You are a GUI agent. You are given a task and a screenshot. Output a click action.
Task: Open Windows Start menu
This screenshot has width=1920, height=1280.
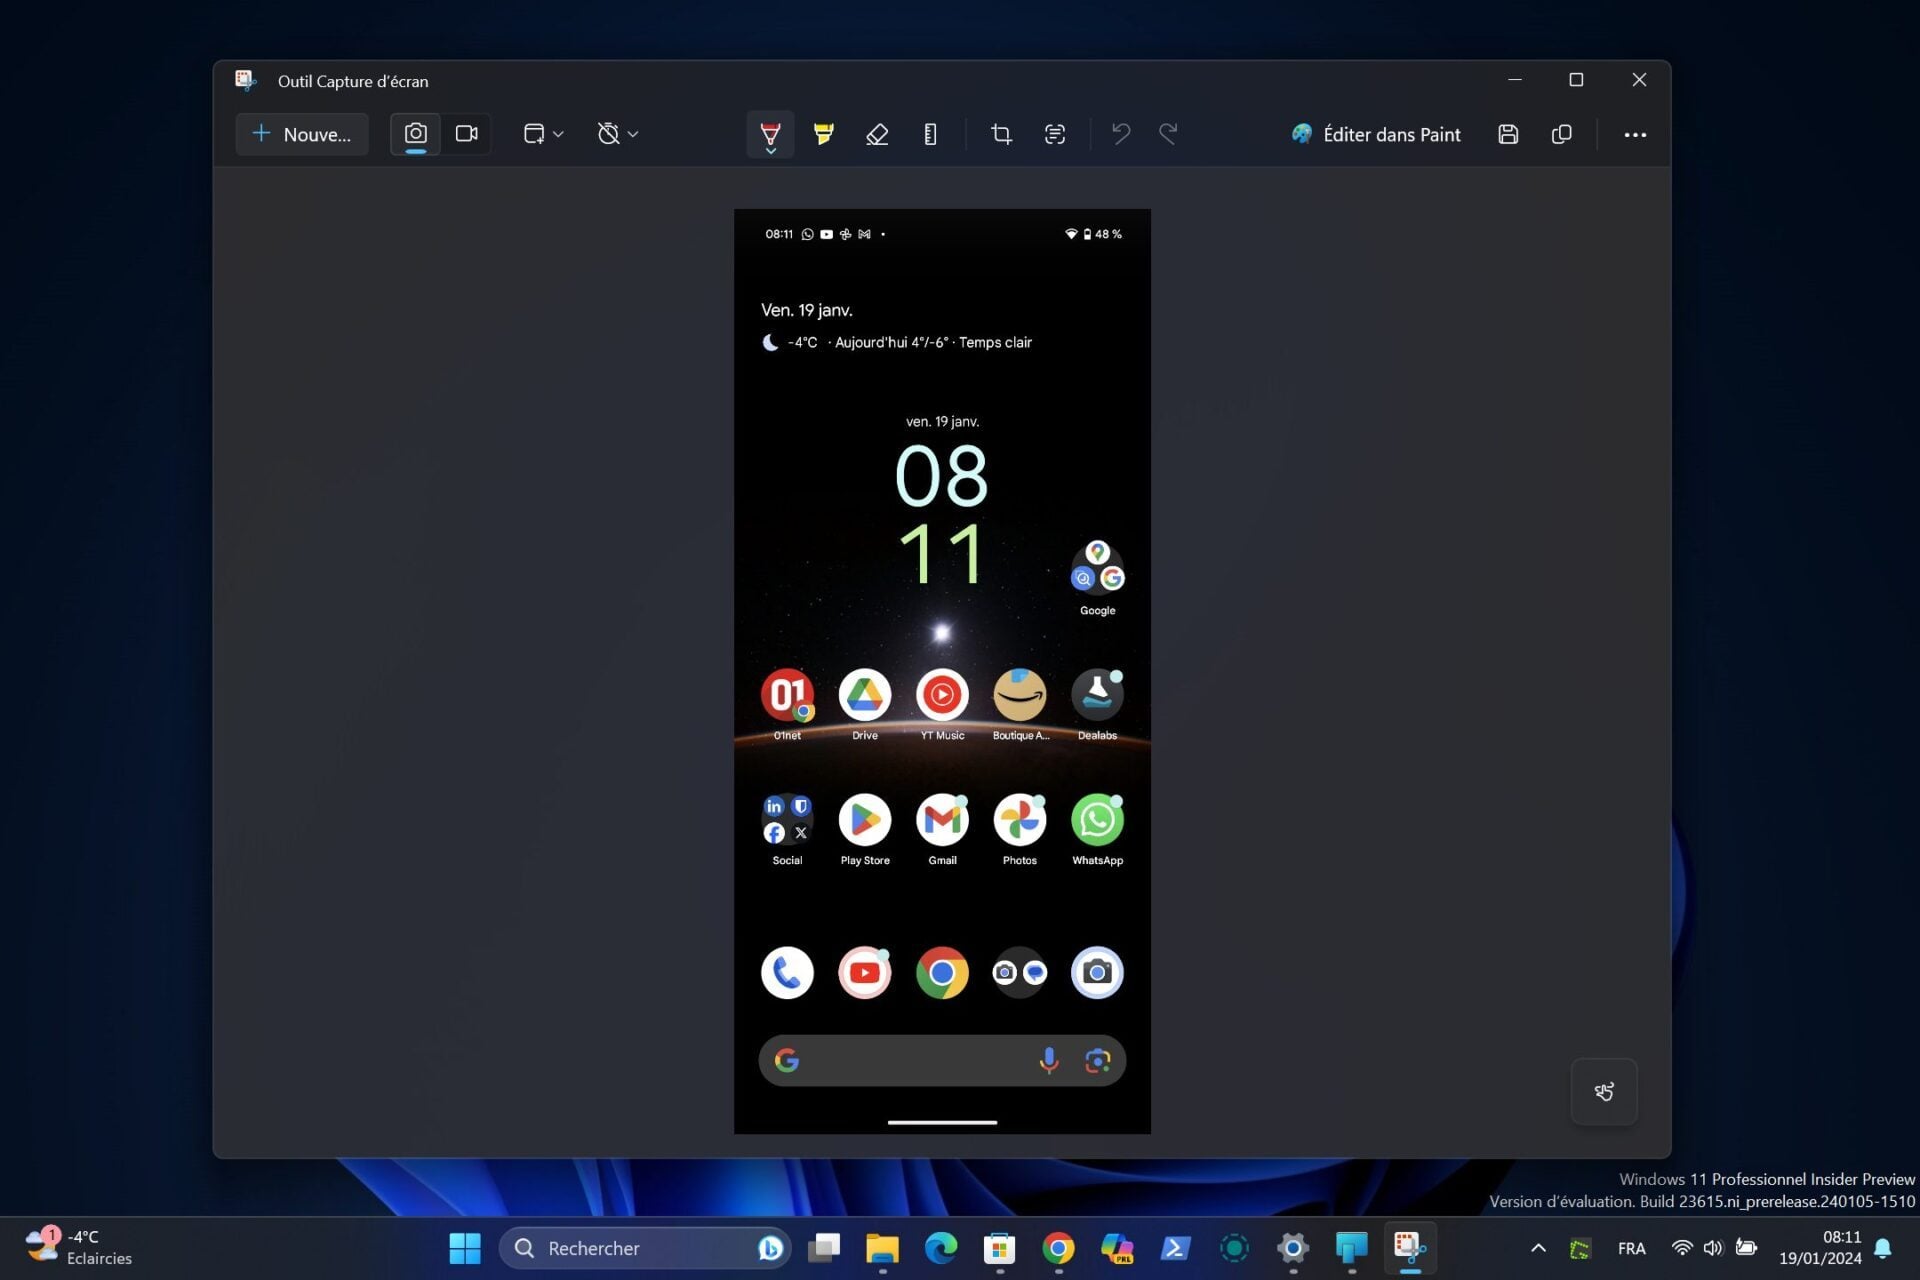click(465, 1248)
